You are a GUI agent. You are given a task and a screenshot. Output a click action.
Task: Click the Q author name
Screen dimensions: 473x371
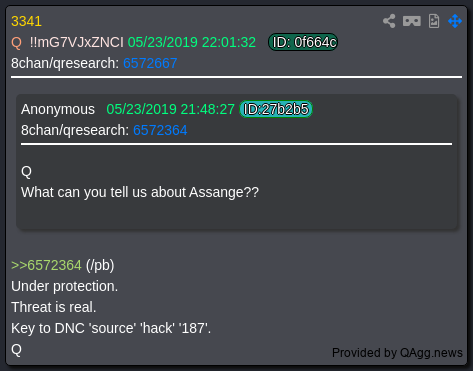(x=16, y=43)
